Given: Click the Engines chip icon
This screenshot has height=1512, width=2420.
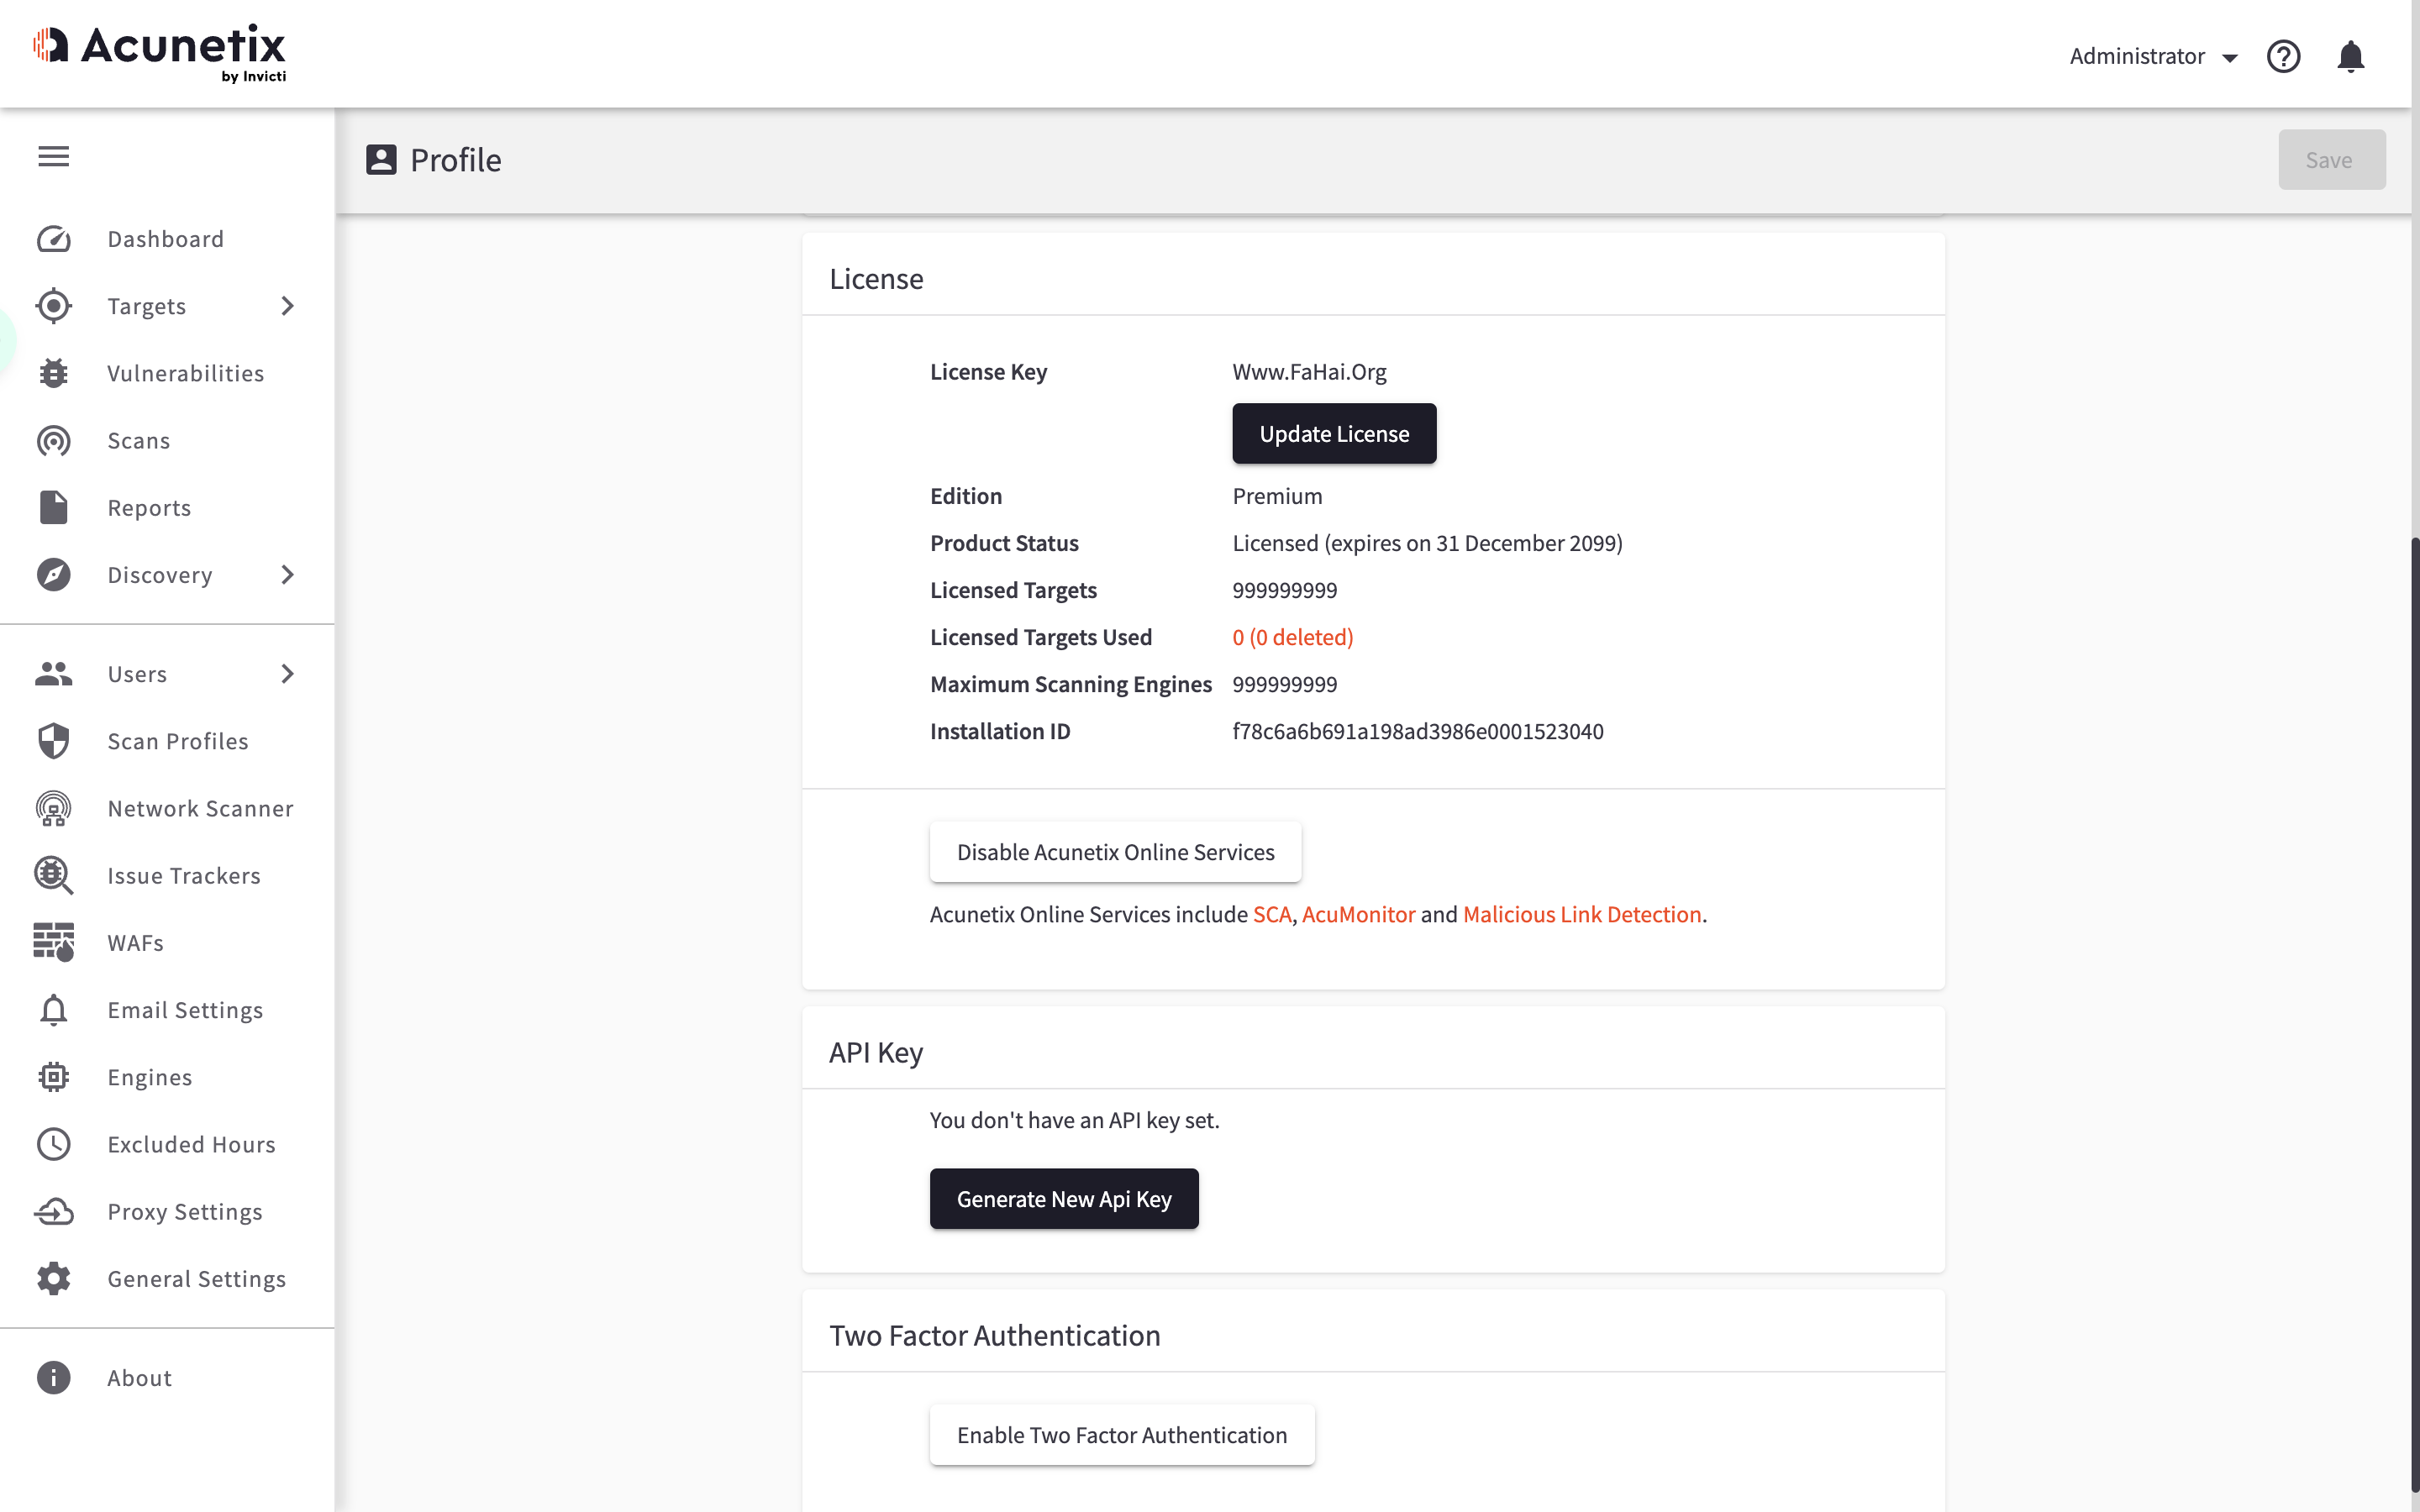Looking at the screenshot, I should click(x=53, y=1077).
